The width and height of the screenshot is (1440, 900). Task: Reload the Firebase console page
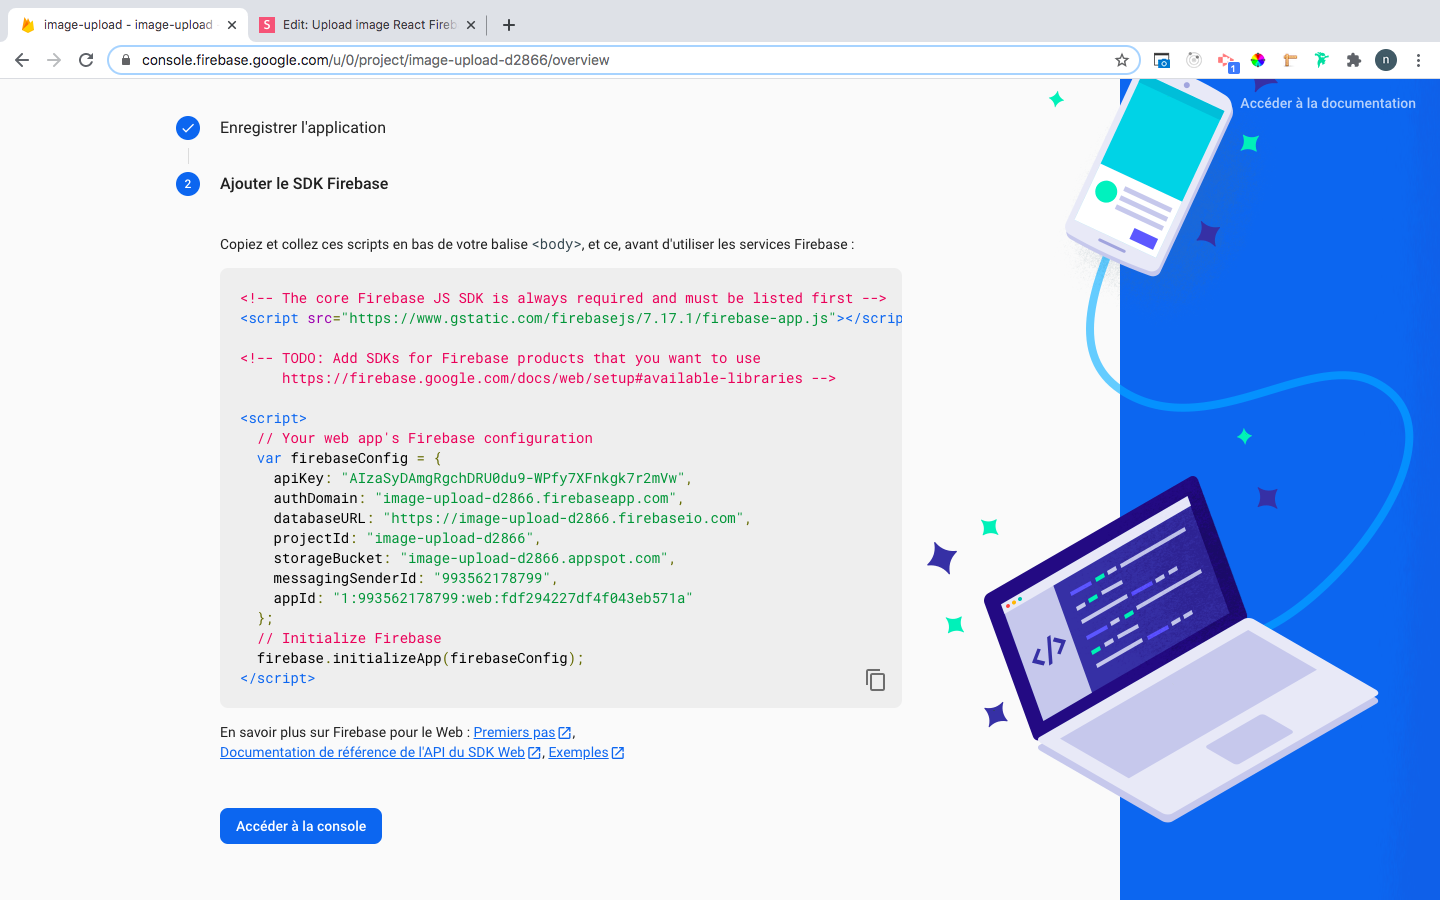click(x=86, y=60)
